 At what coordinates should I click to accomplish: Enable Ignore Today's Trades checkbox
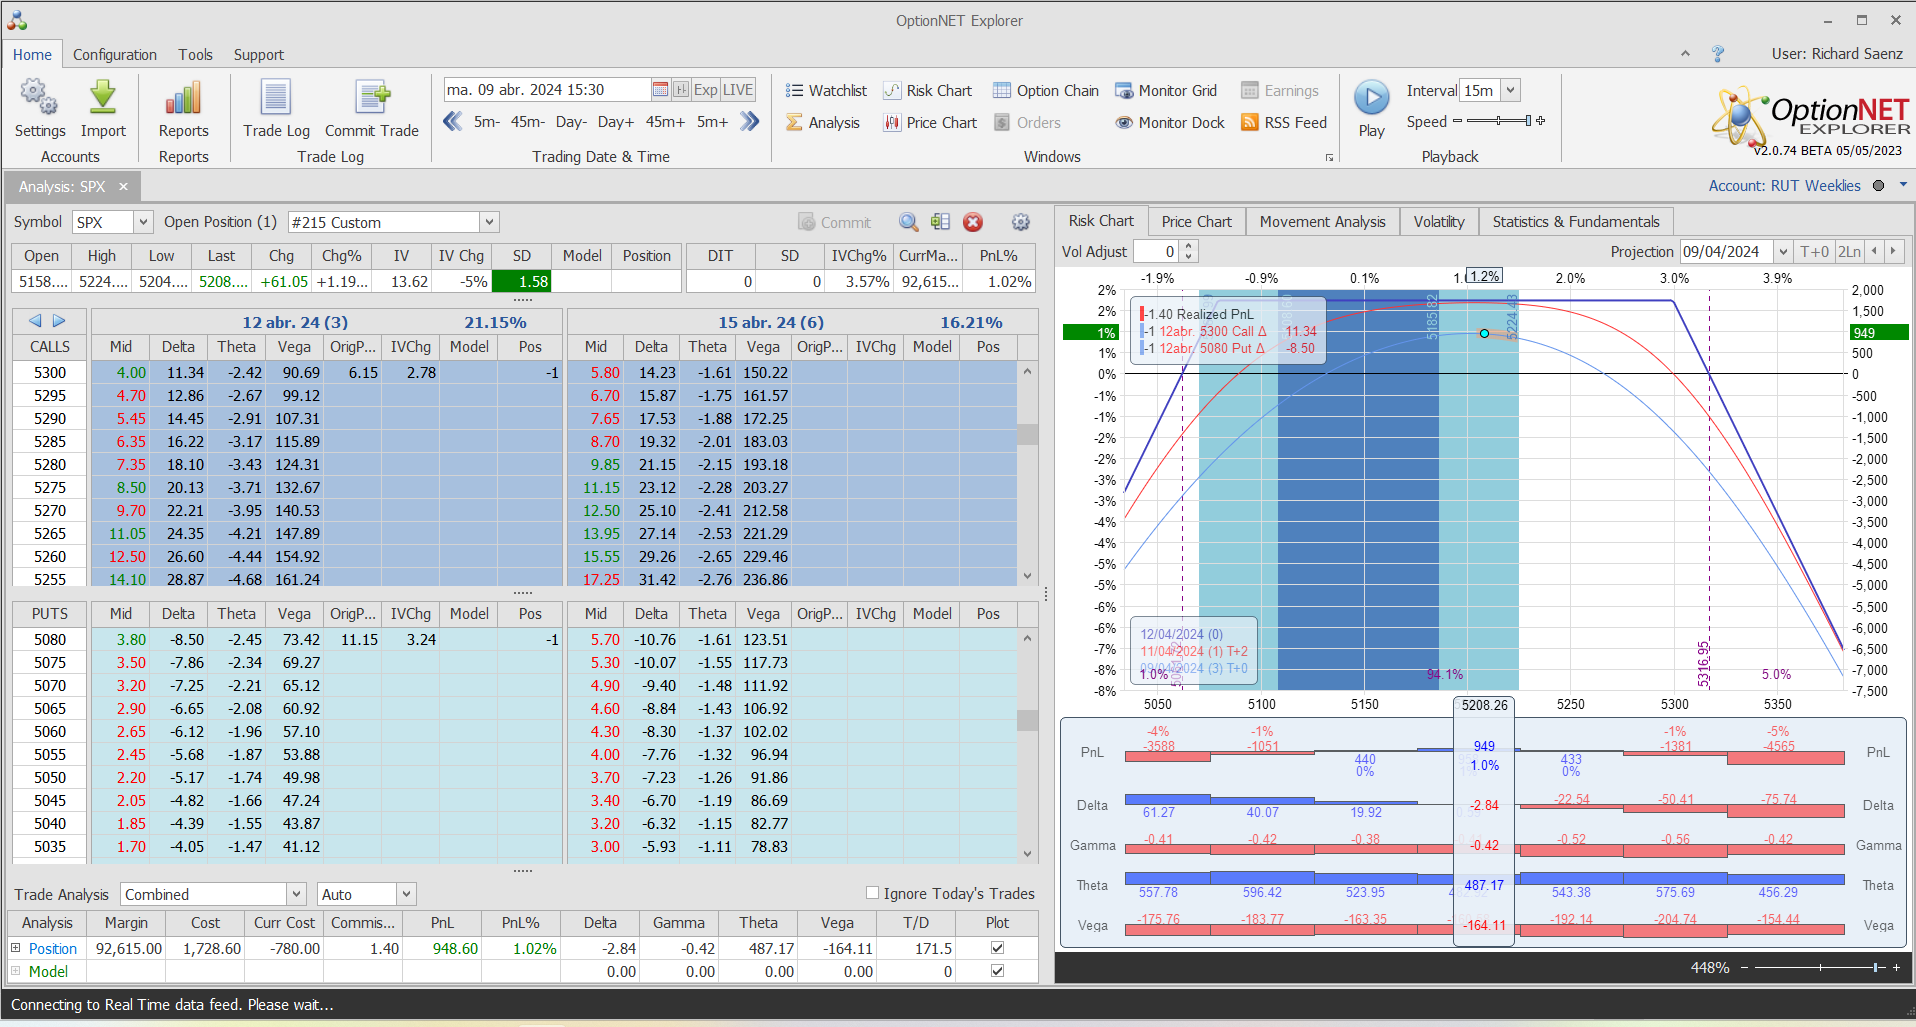pyautogui.click(x=872, y=893)
